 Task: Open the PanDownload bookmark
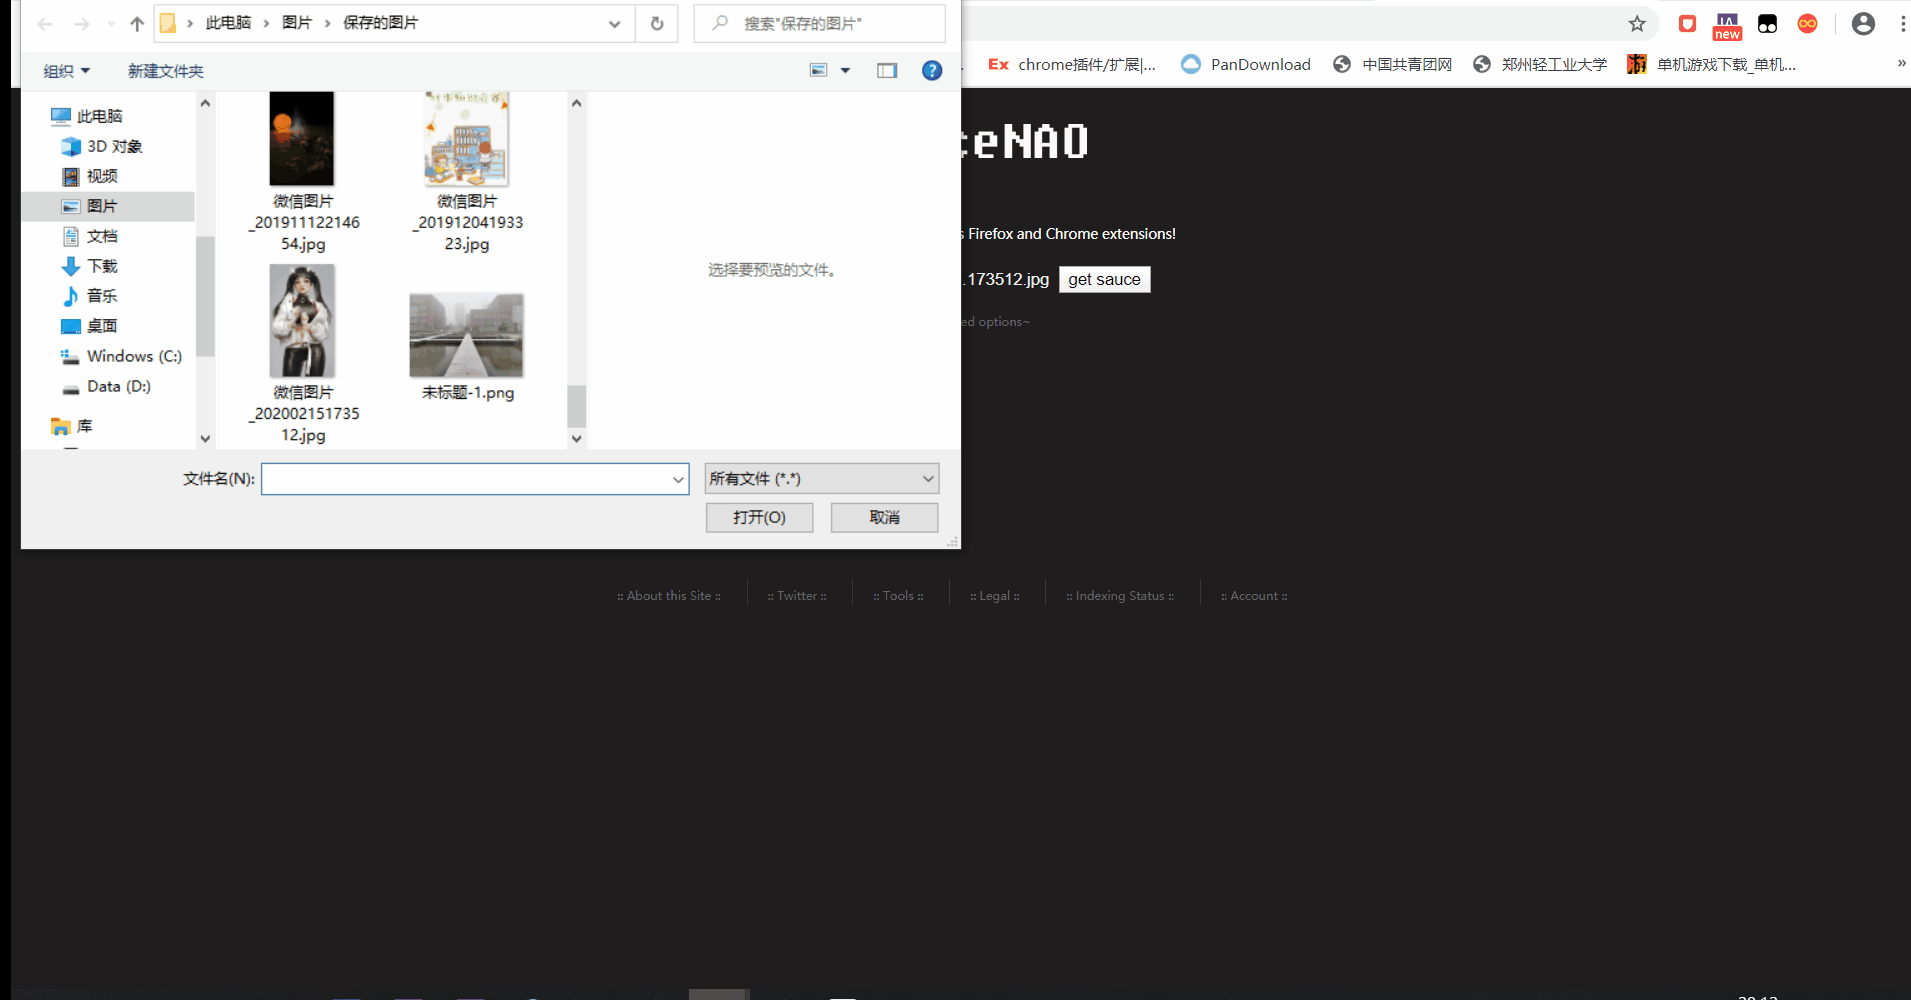pos(1246,65)
